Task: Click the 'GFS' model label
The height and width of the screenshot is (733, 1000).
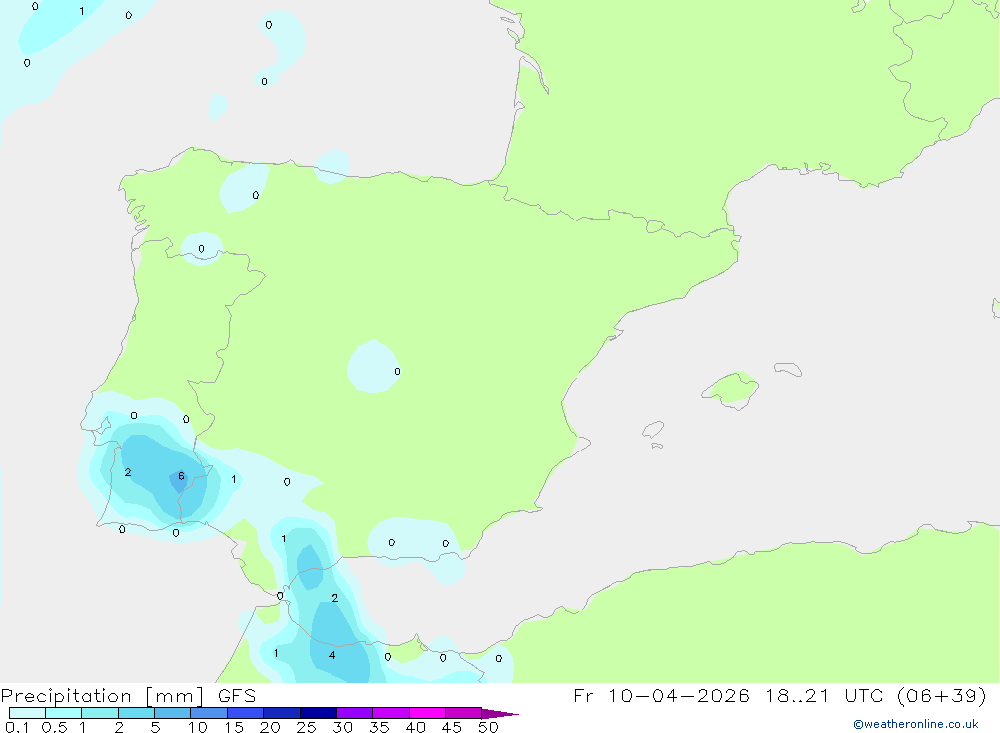Action: 237,696
